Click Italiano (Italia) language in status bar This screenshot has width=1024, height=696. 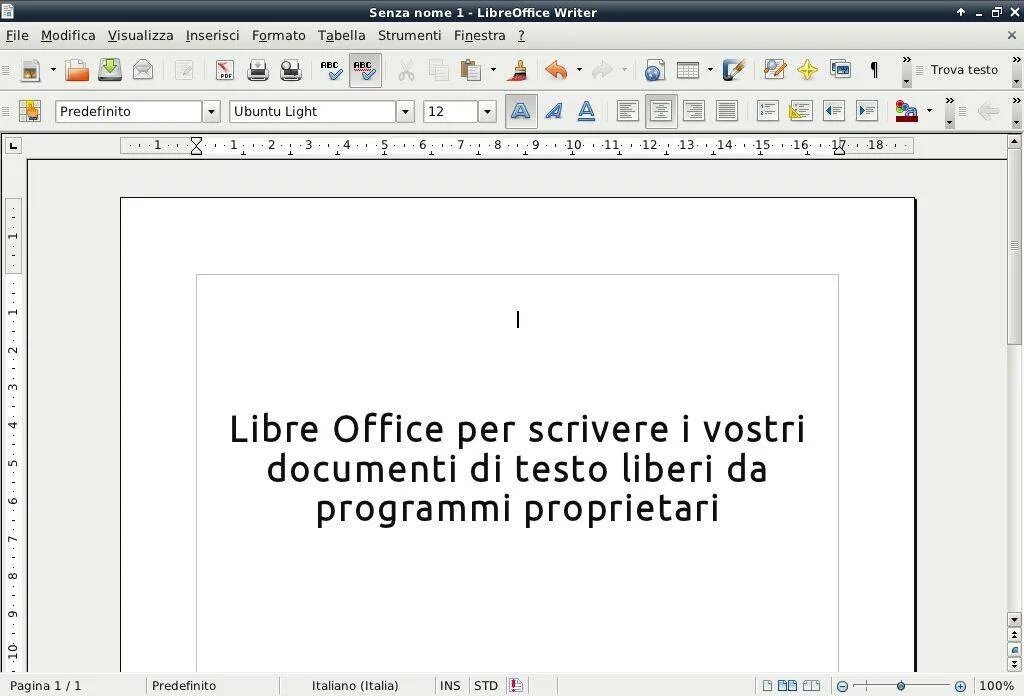click(355, 686)
